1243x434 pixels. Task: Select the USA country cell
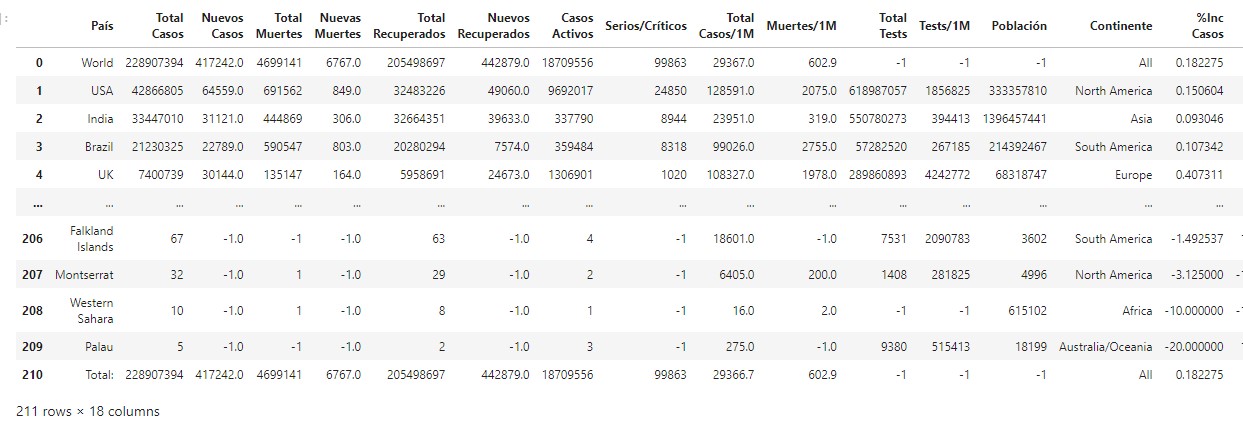tap(101, 91)
